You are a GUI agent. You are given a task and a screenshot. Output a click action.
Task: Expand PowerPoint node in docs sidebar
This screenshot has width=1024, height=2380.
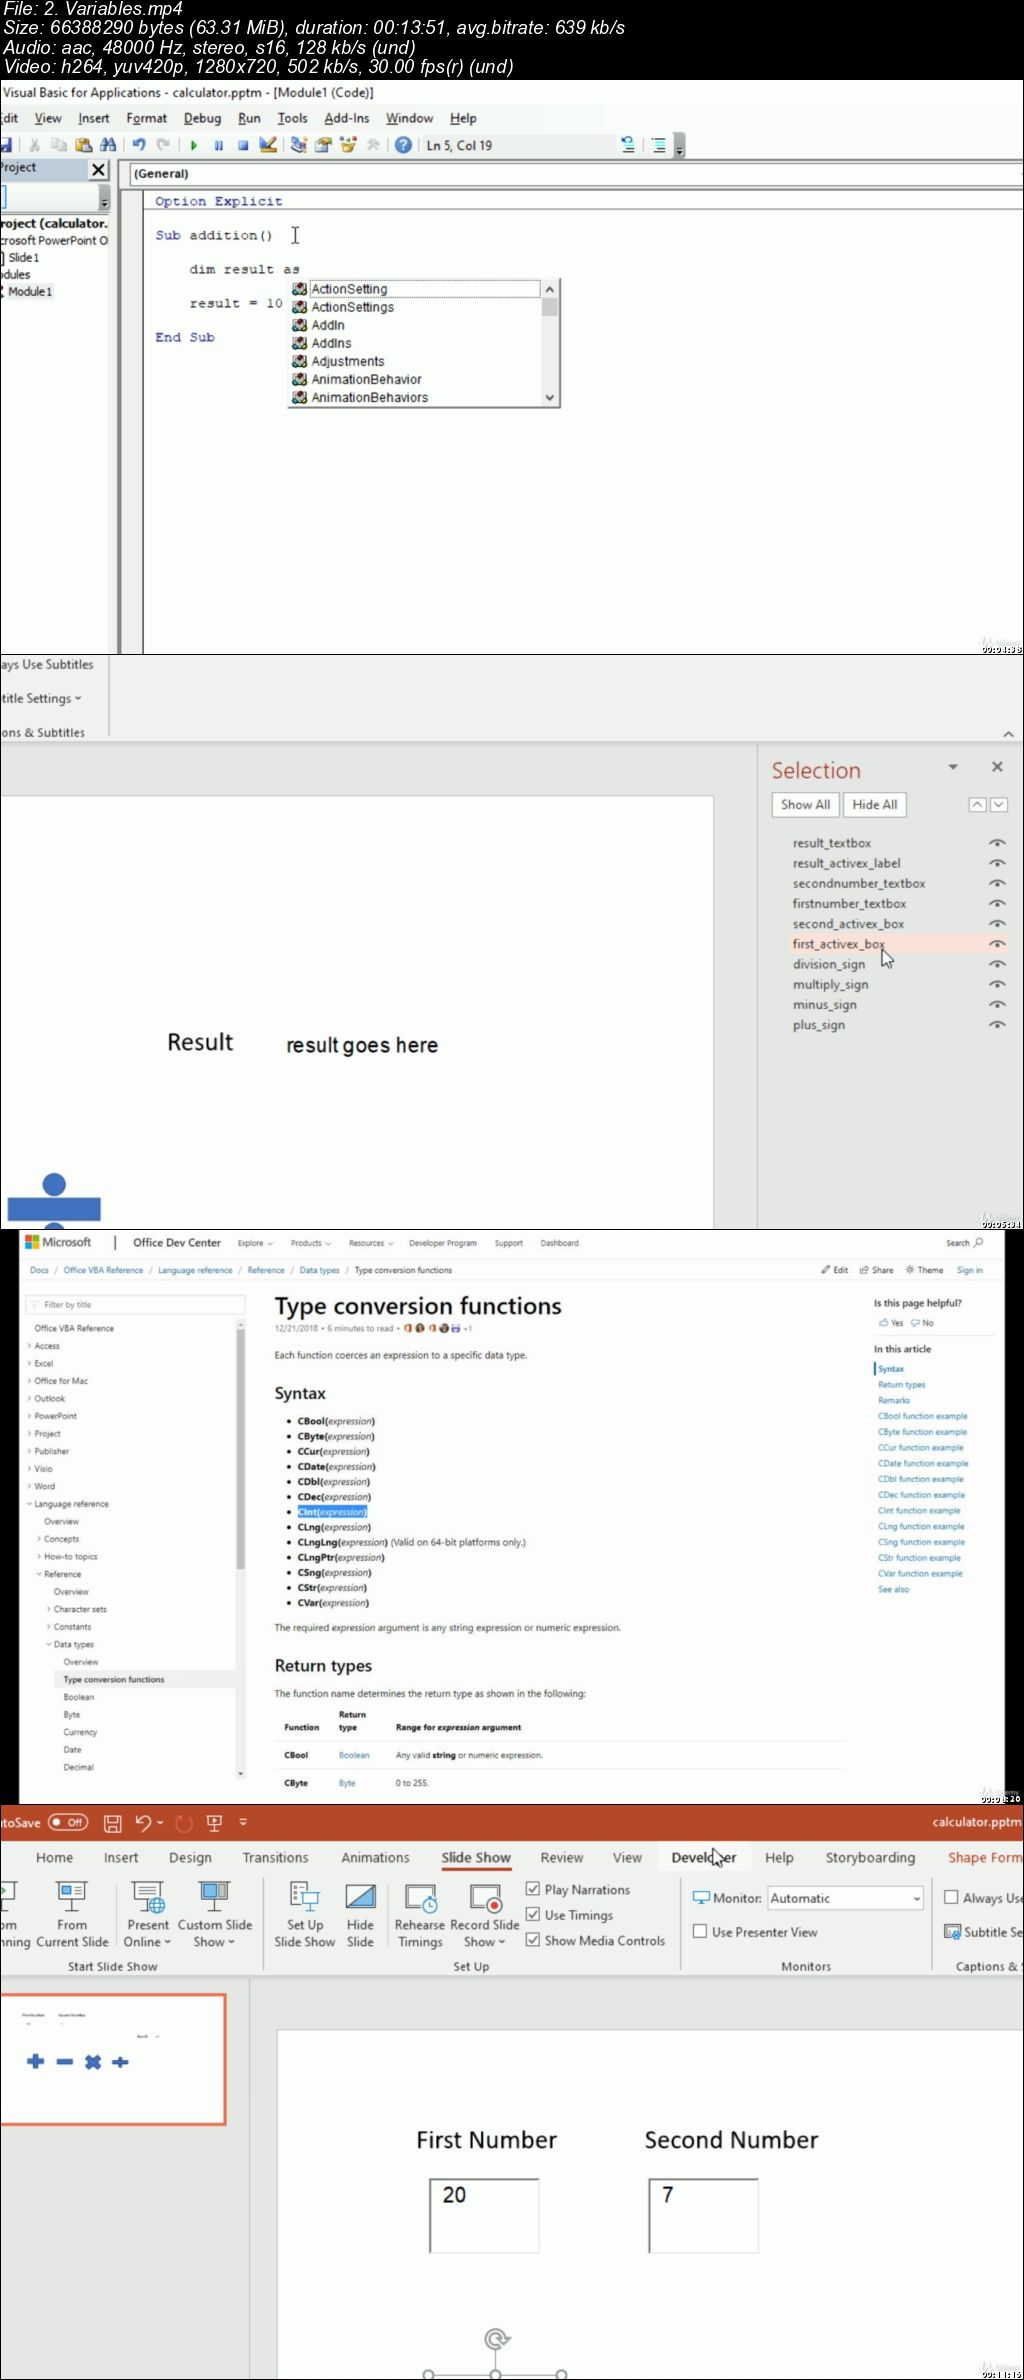tap(30, 1416)
